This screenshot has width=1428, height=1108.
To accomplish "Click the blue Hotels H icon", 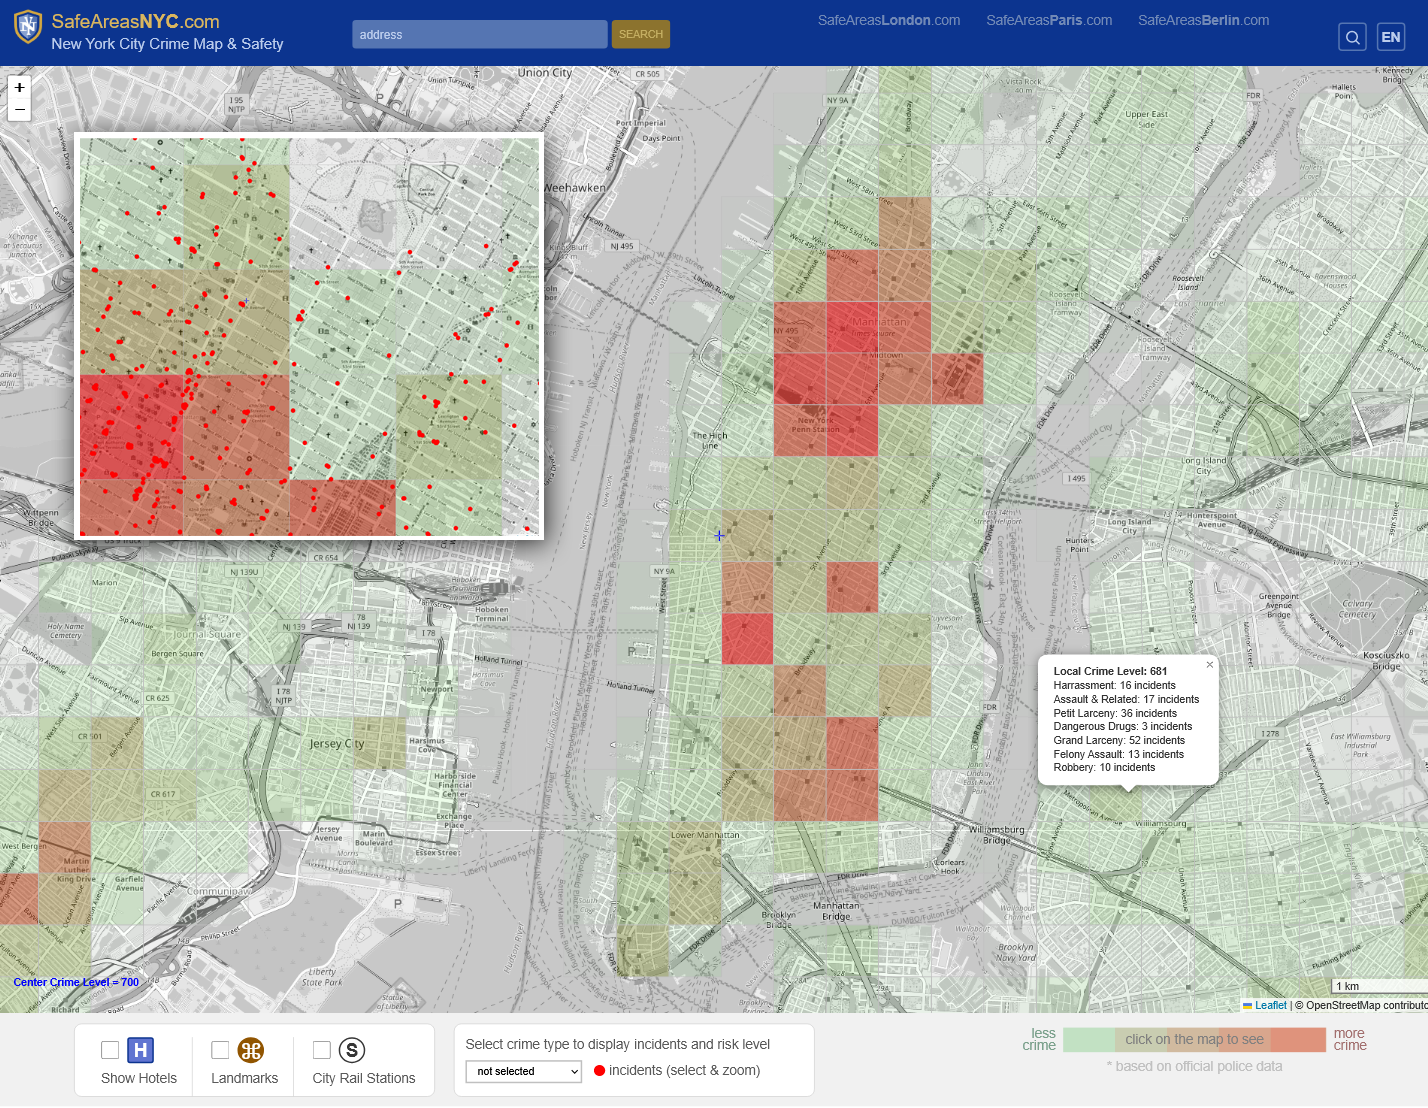I will pos(141,1050).
